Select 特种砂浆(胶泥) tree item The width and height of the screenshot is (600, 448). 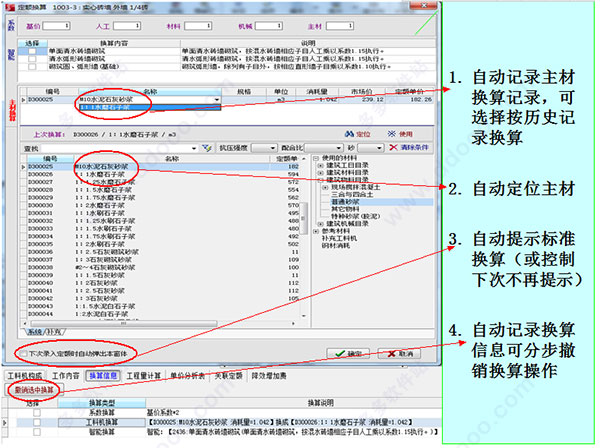pos(355,216)
